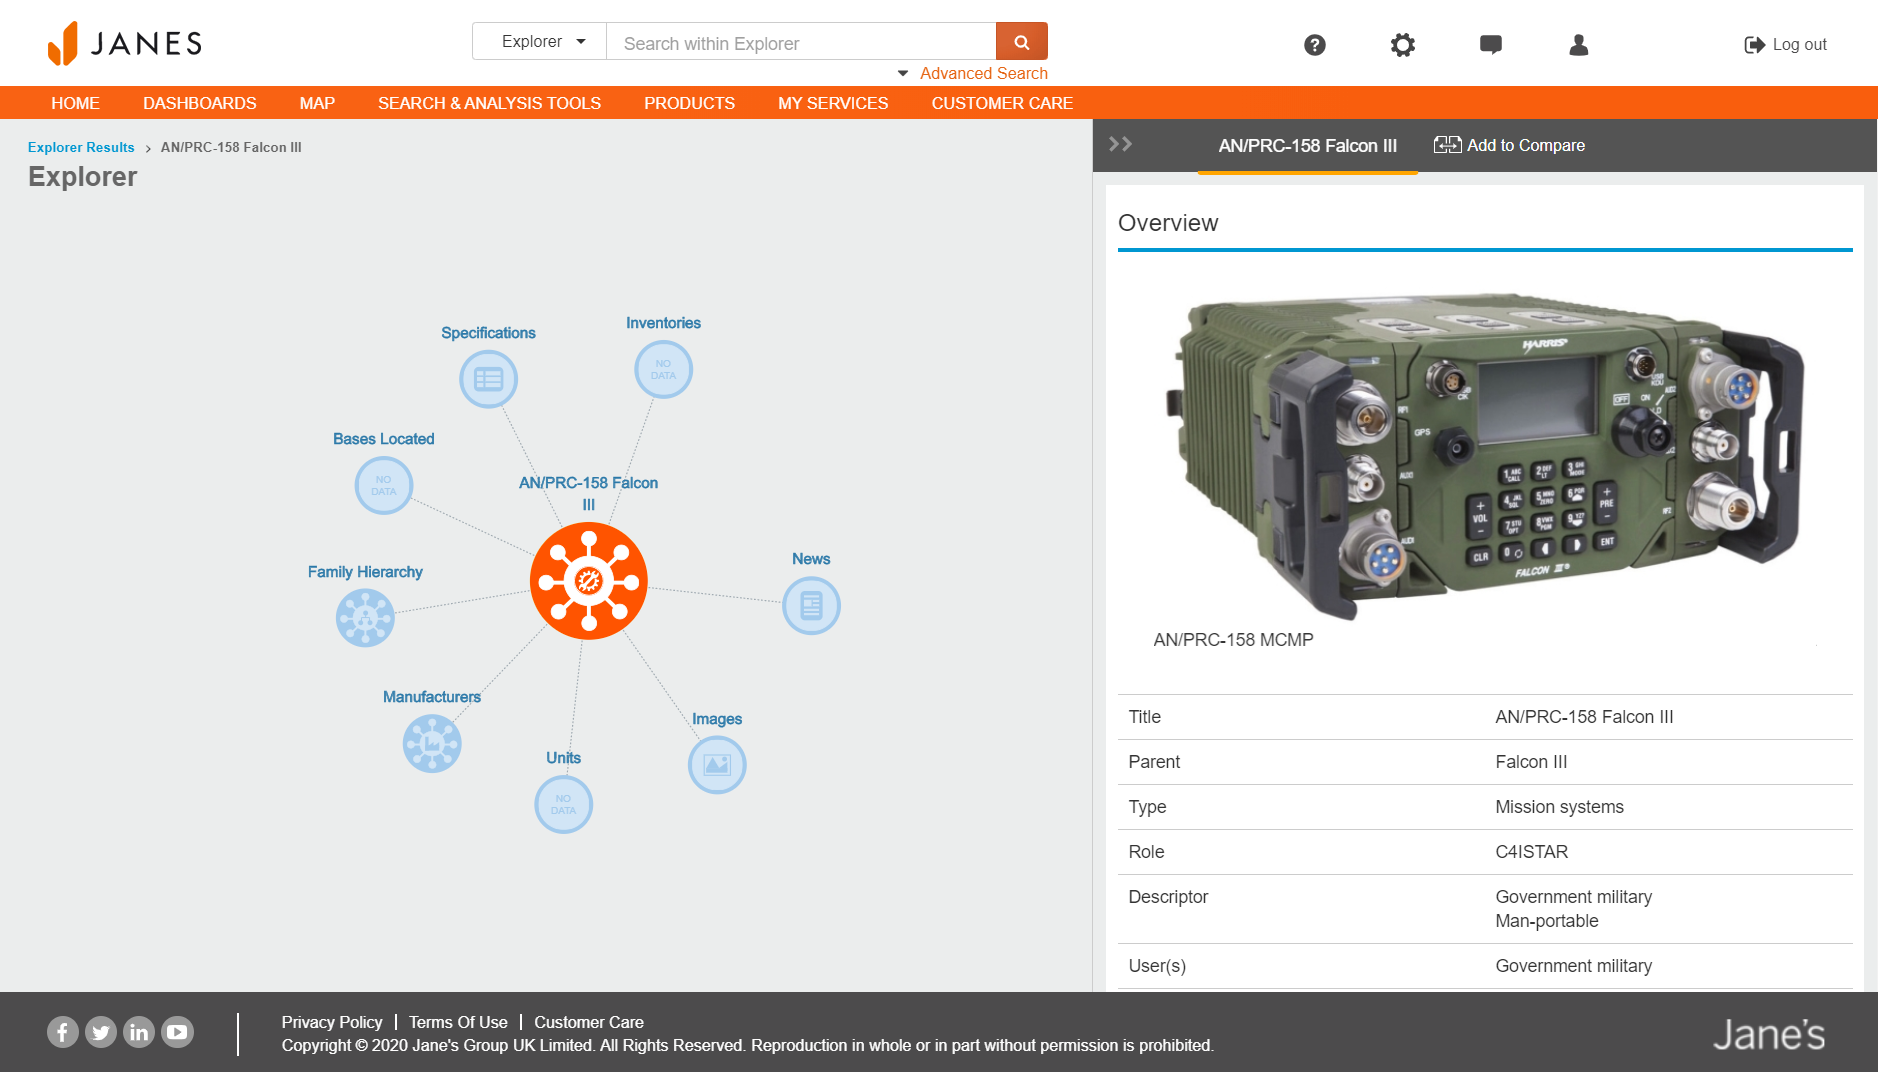Click the Descriptor value Man-portable
This screenshot has height=1072, width=1878.
click(1547, 921)
